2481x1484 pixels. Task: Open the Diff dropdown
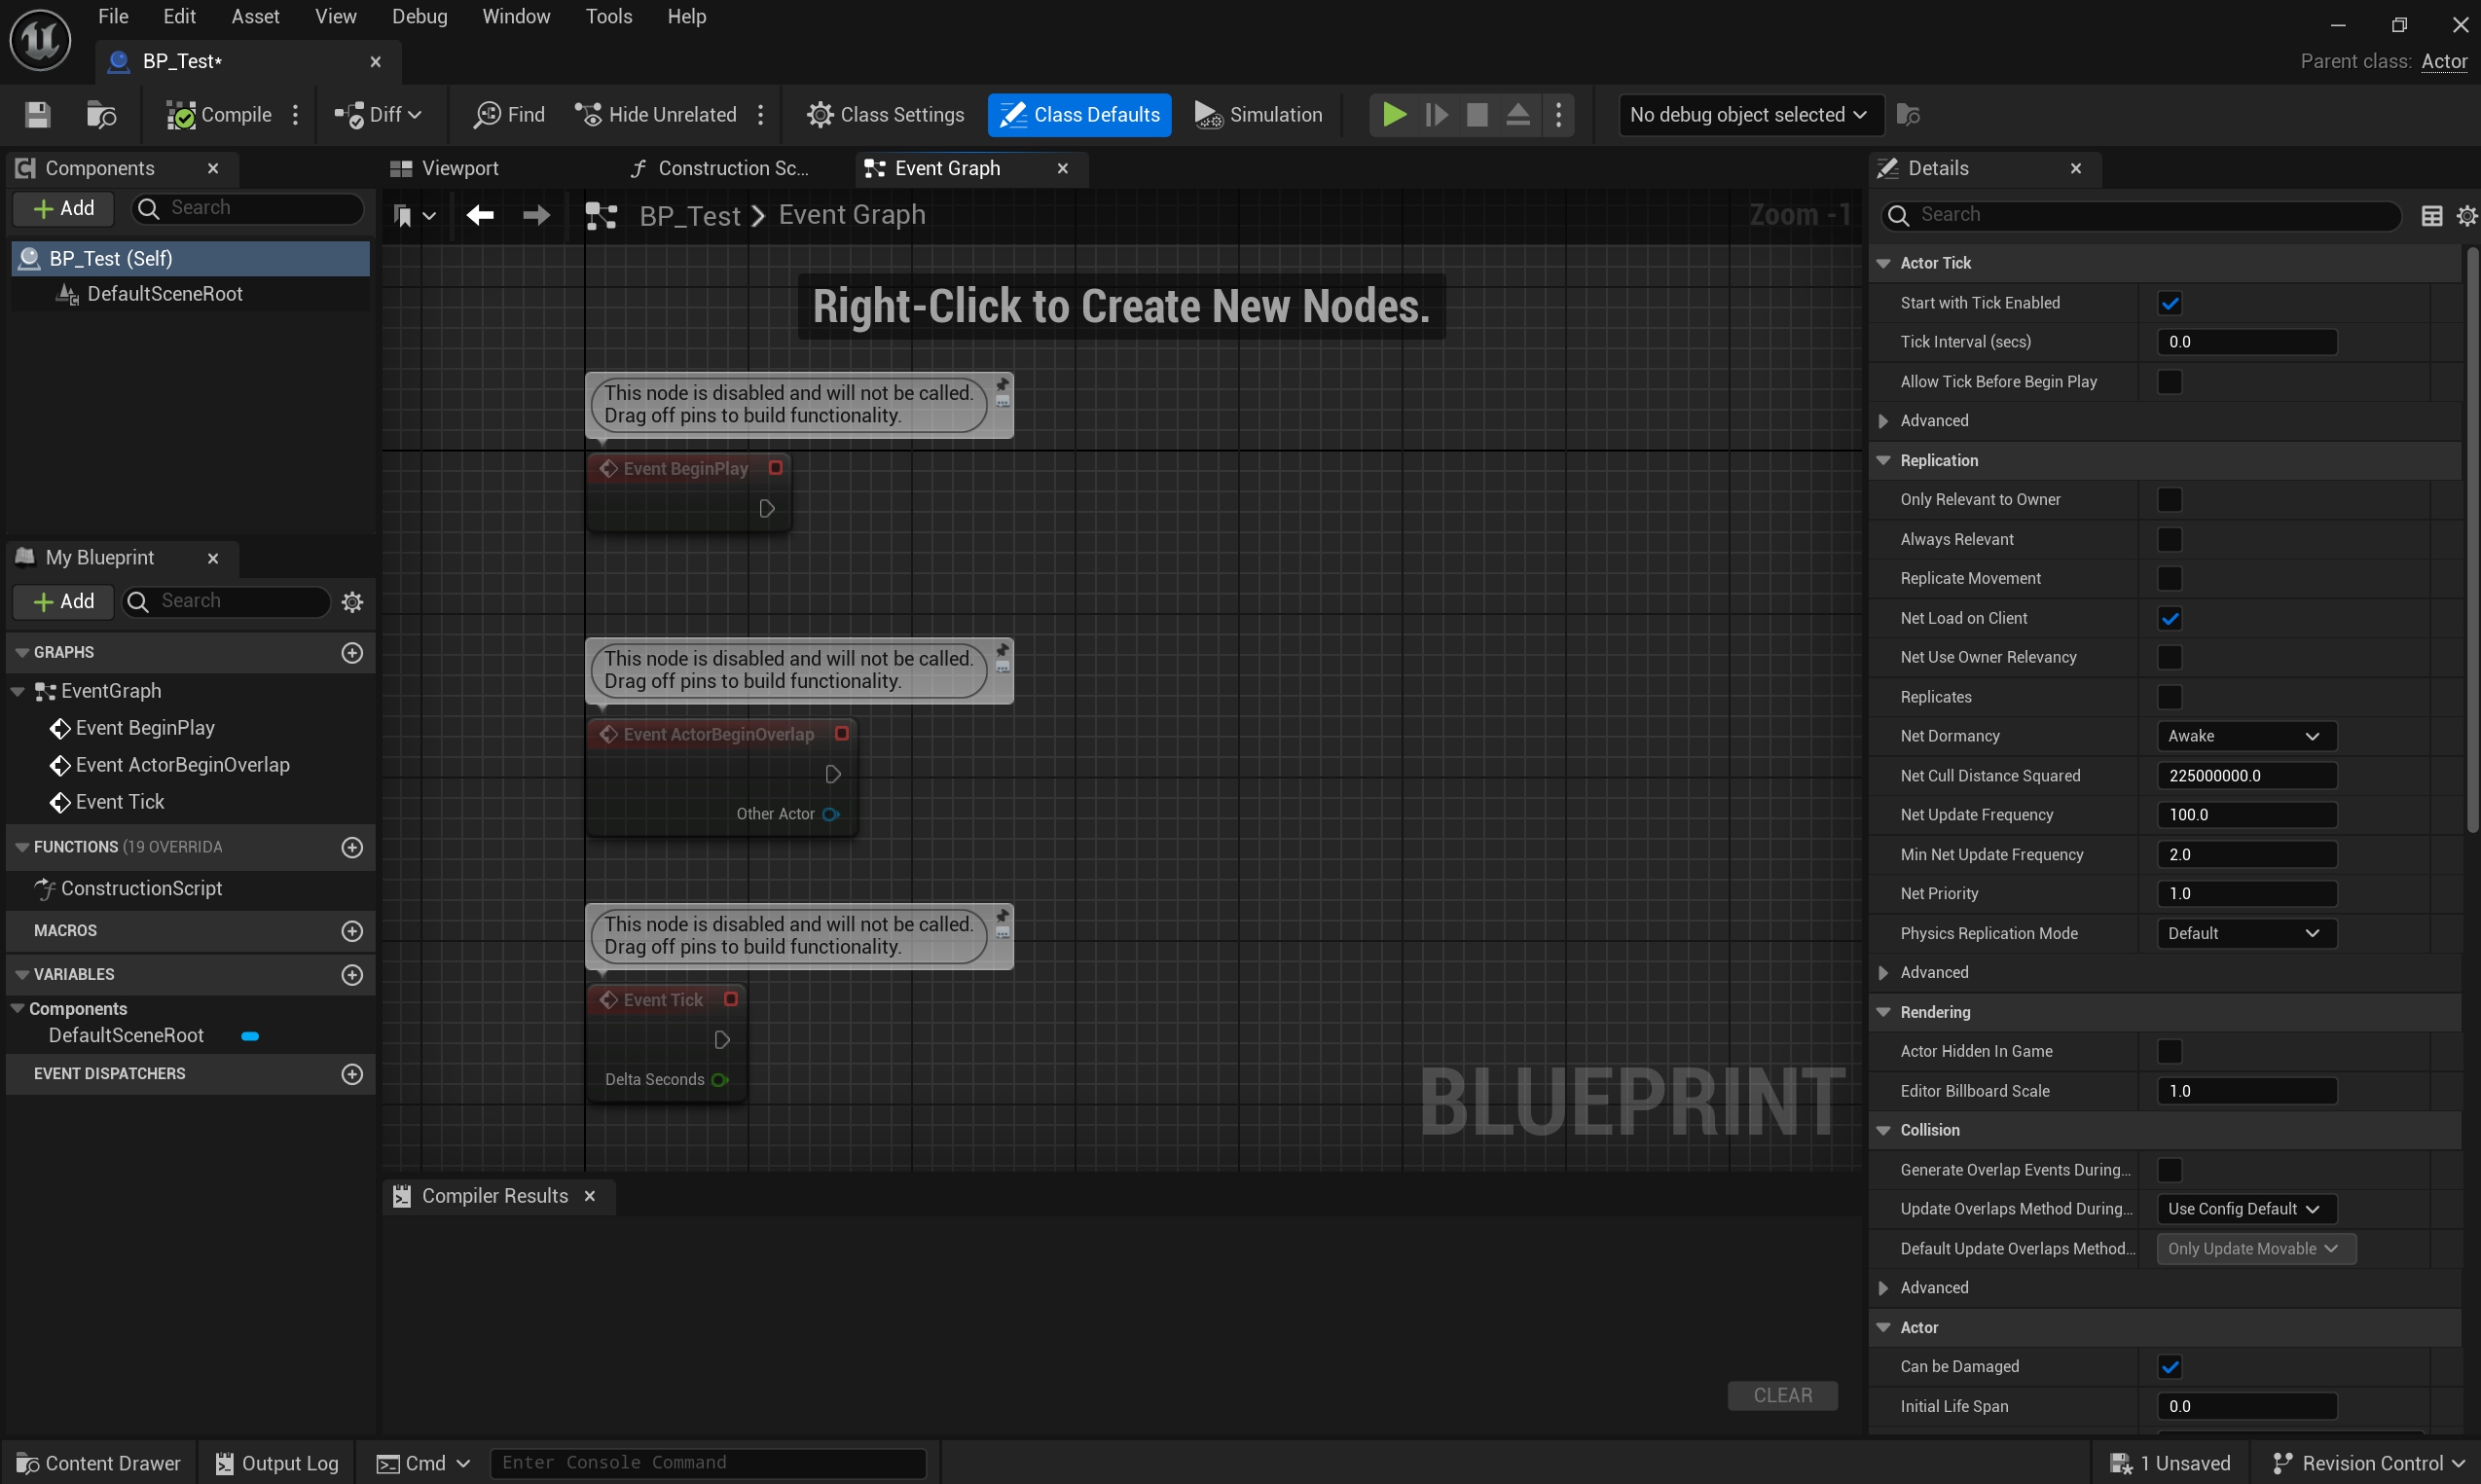[x=378, y=115]
